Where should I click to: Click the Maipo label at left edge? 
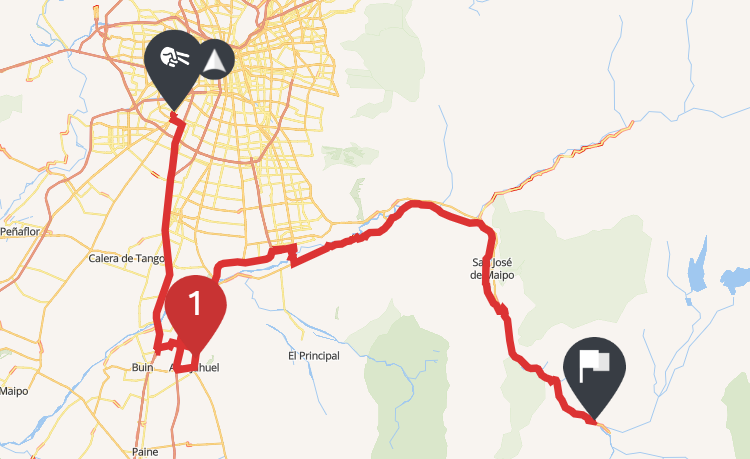pyautogui.click(x=14, y=392)
